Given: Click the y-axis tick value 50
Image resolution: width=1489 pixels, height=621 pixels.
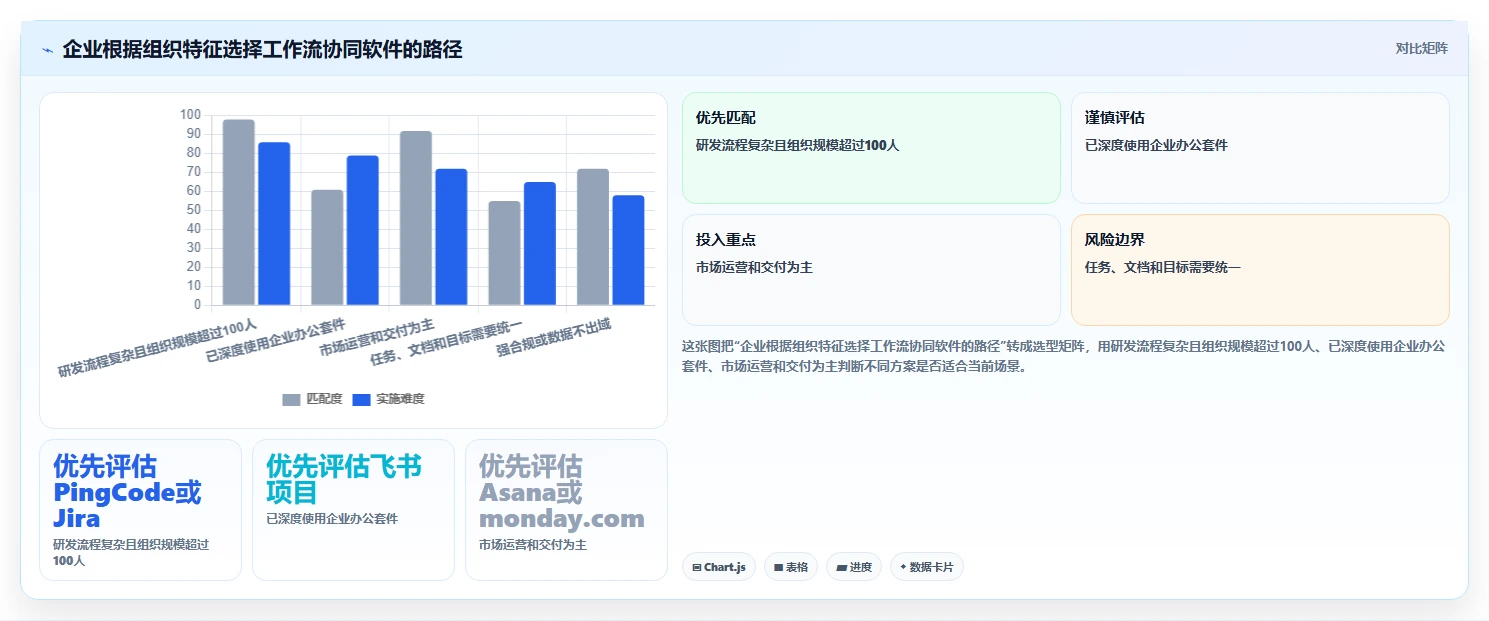Looking at the screenshot, I should [193, 210].
